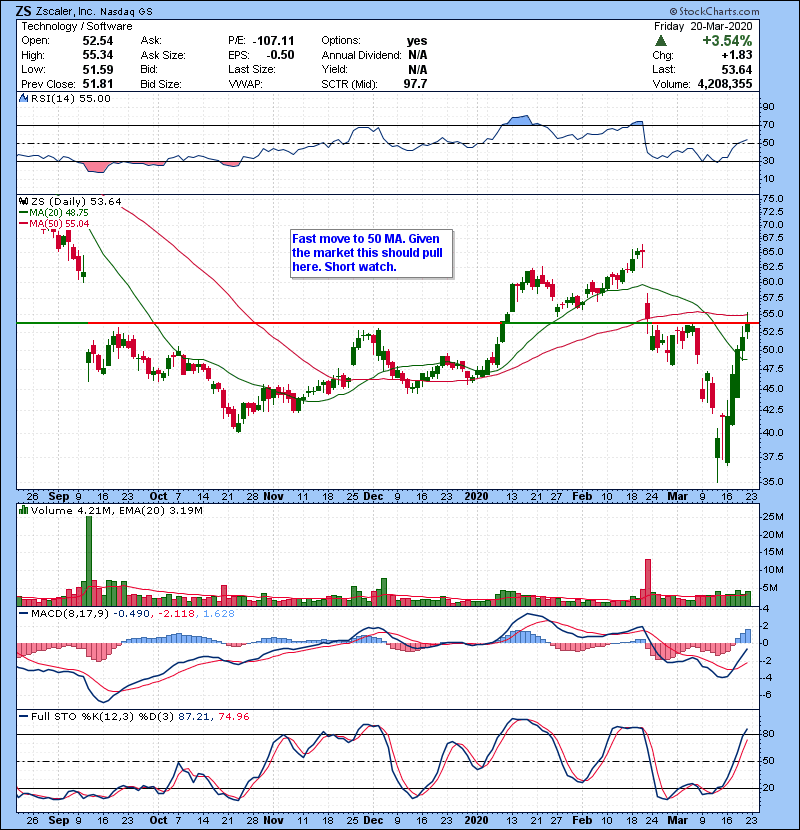Click the +3.54% percent change
Screen dimensions: 800x830
tap(727, 41)
